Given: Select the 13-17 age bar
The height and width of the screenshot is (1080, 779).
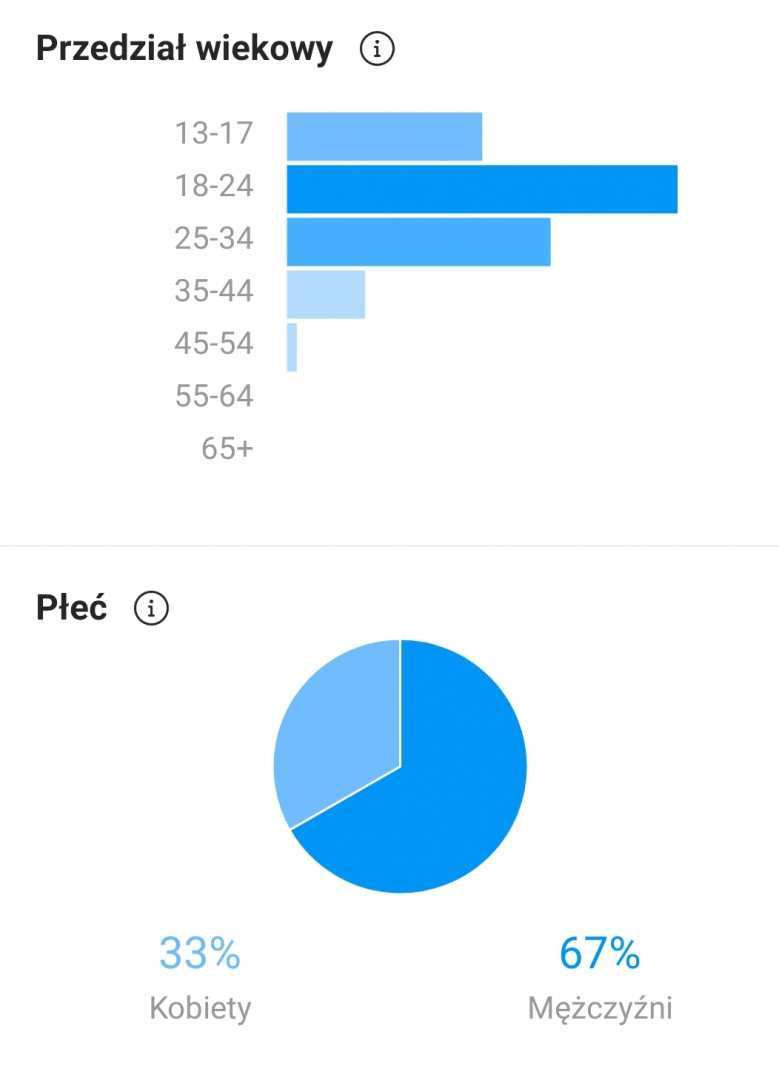Looking at the screenshot, I should 384,136.
